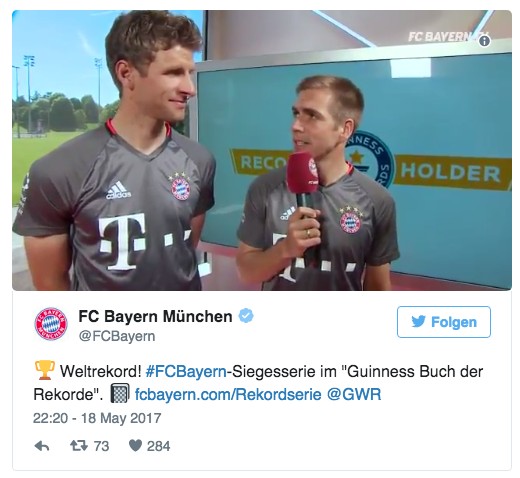Like the tweet with heart icon
The image size is (520, 478).
(x=135, y=446)
